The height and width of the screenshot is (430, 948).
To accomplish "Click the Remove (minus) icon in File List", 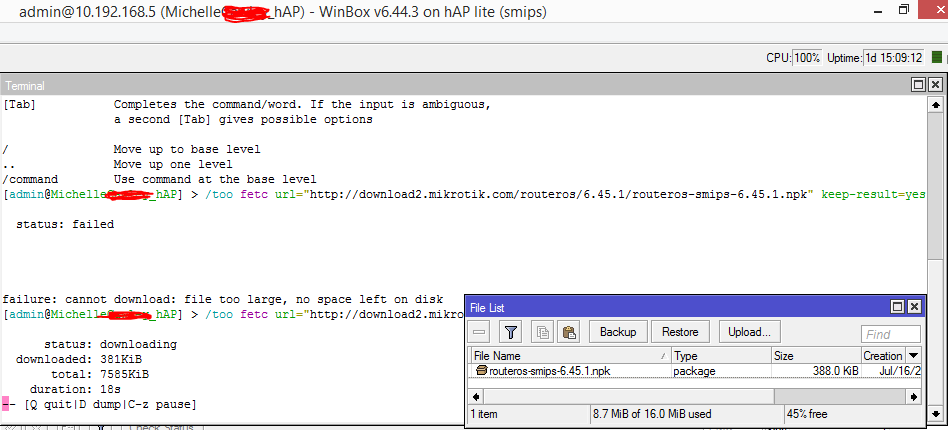I will pyautogui.click(x=480, y=332).
